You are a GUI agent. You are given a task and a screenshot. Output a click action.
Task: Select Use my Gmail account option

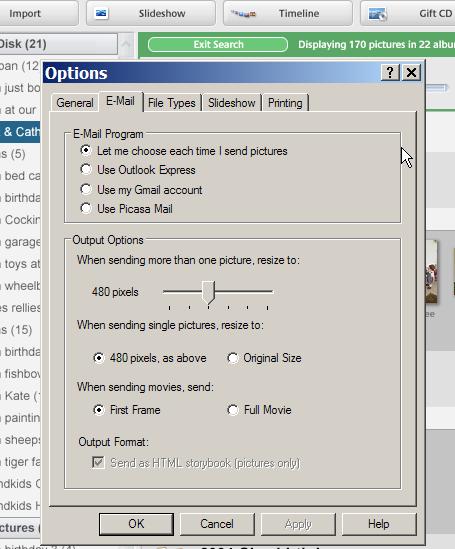click(x=86, y=189)
